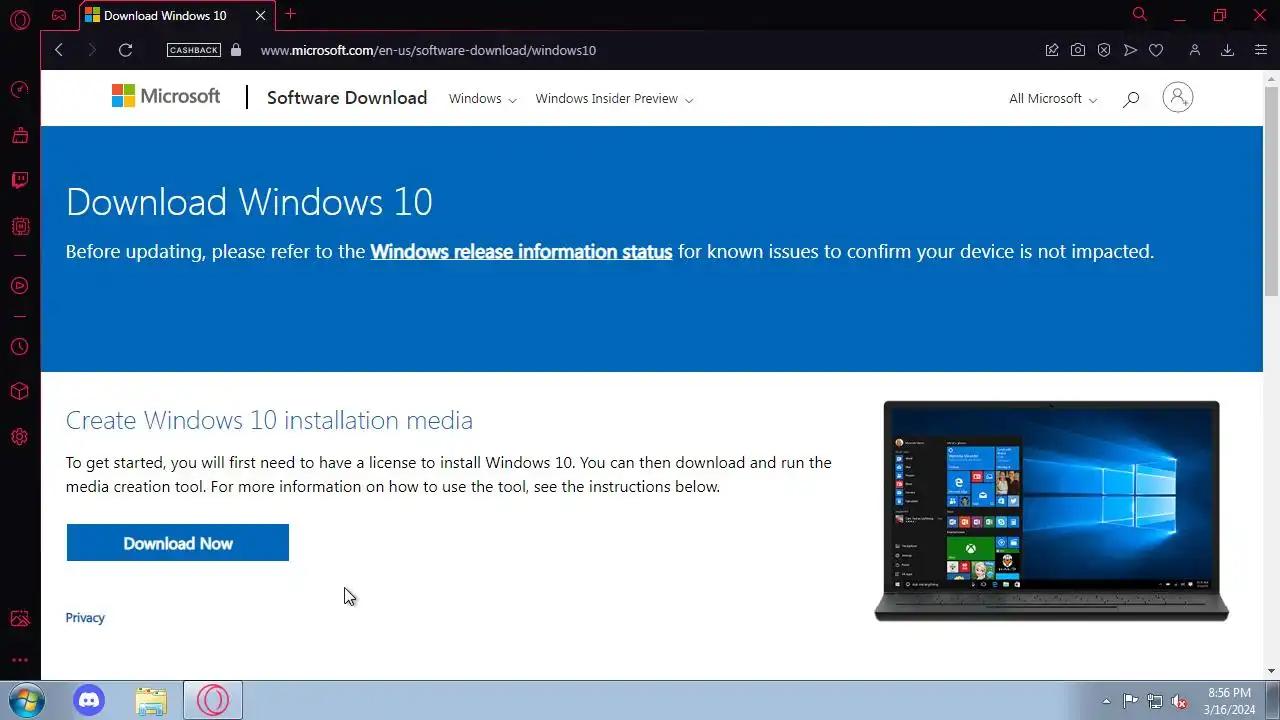The width and height of the screenshot is (1280, 720).
Task: Open the picture icon near sidebar bottom
Action: click(19, 619)
